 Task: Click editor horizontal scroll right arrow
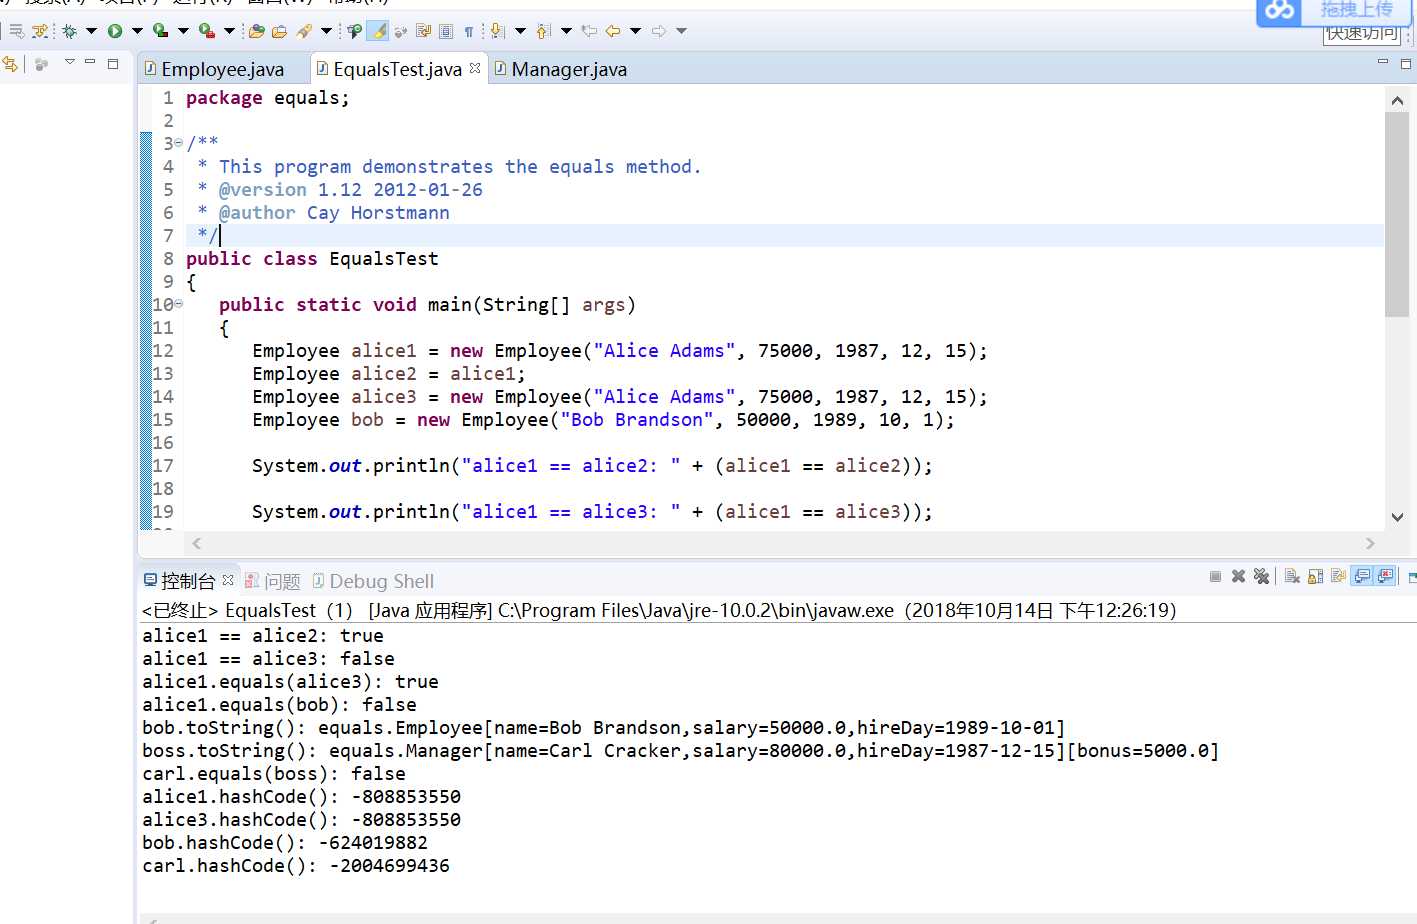click(1370, 543)
